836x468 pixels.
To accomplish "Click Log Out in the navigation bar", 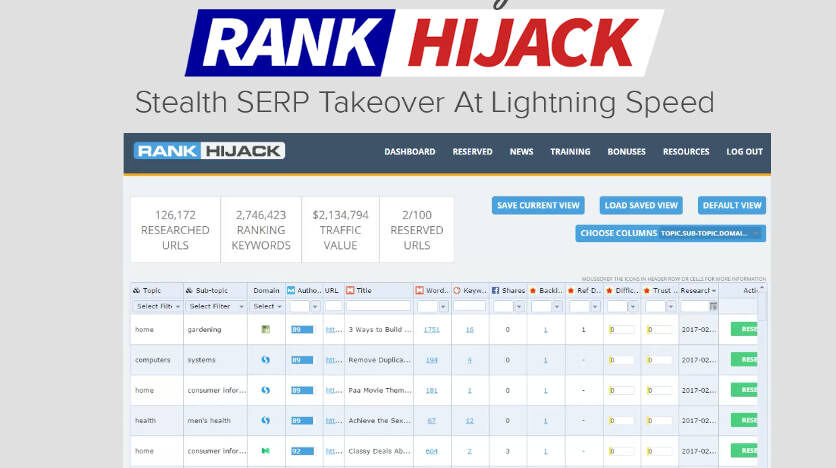I will tap(744, 152).
